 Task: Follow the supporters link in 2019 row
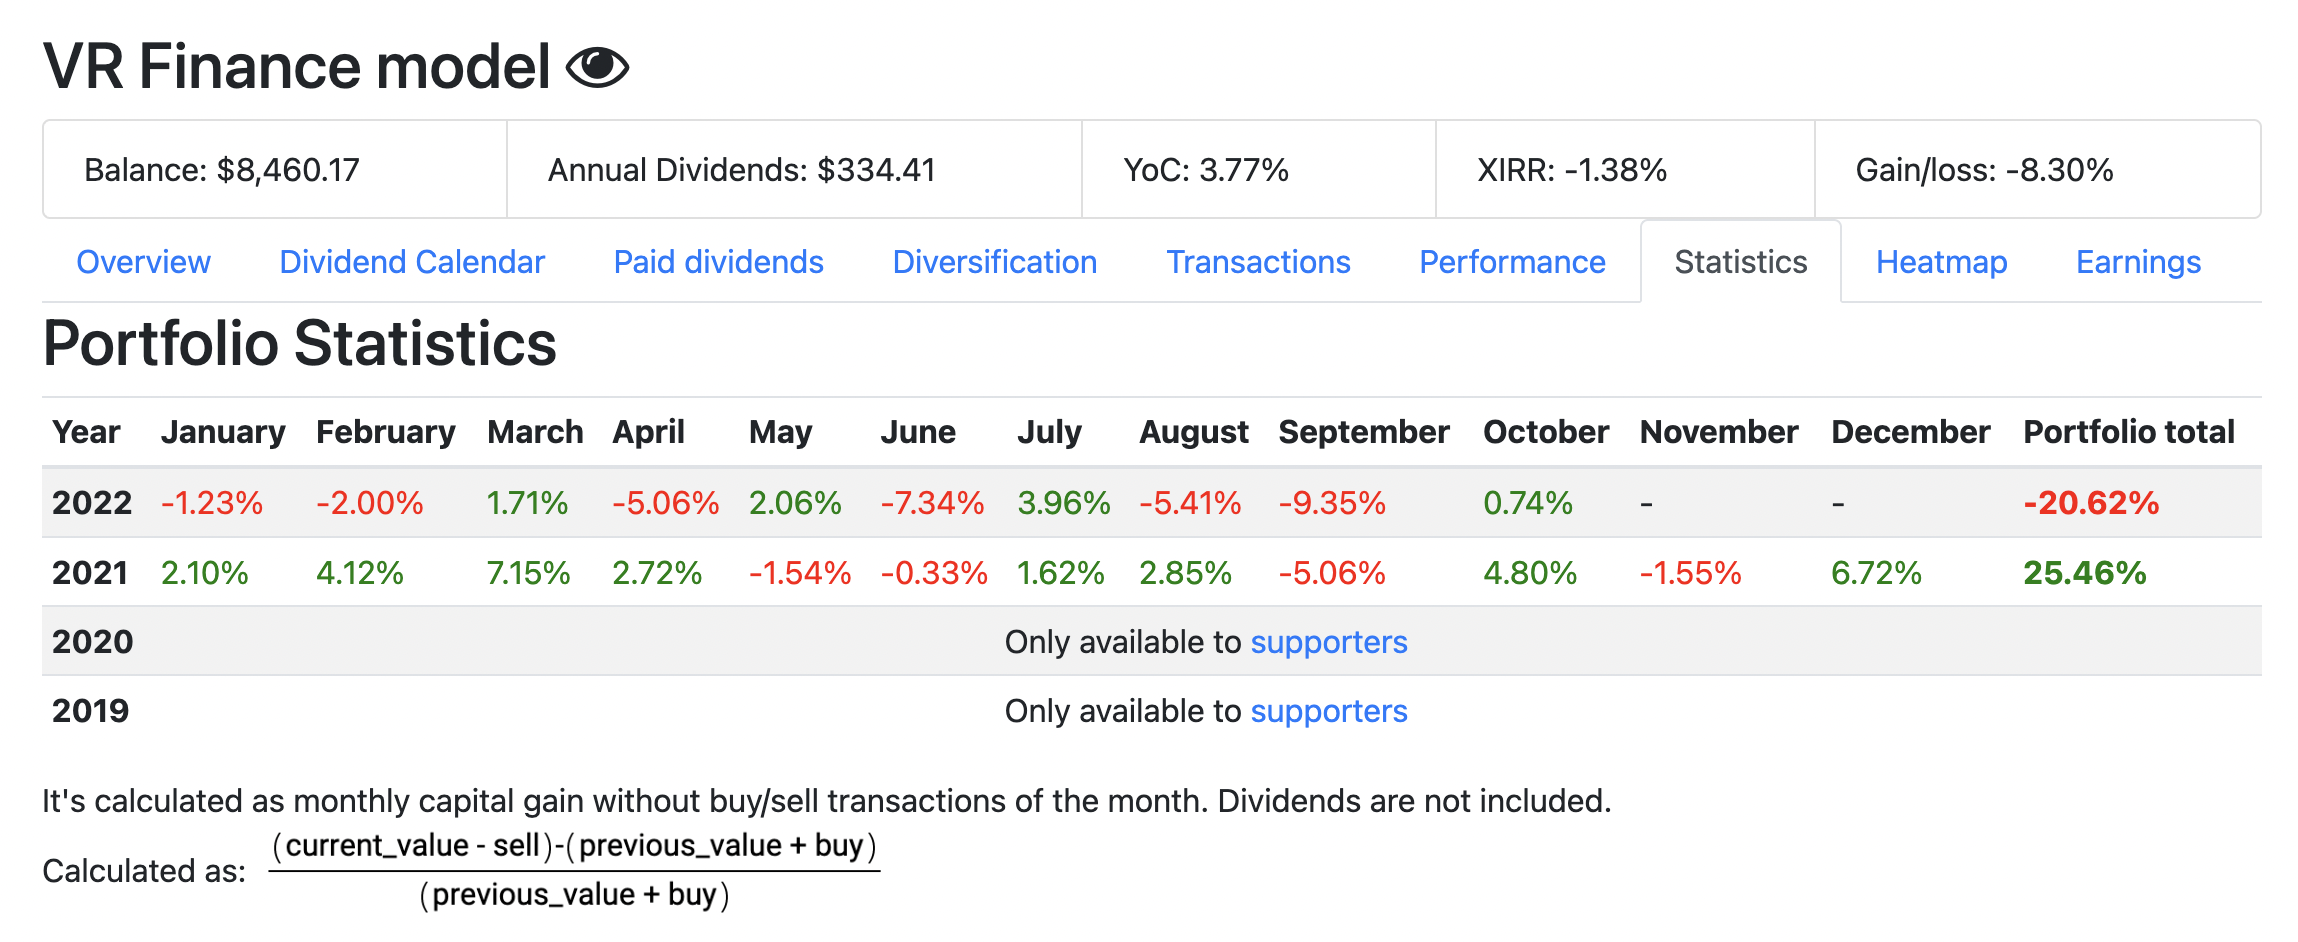tap(1329, 711)
